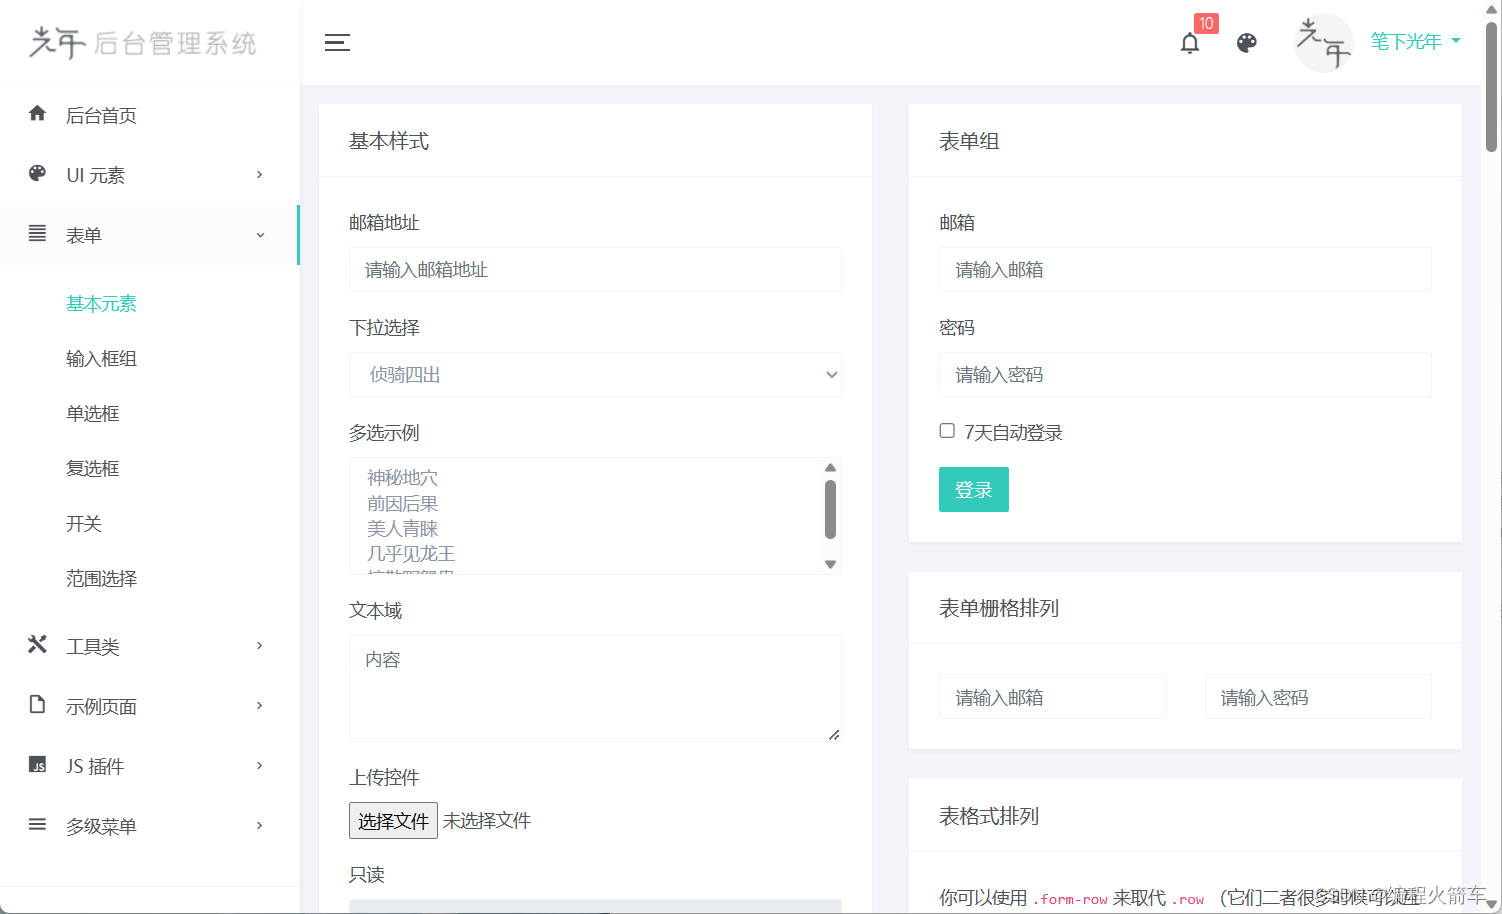
Task: Expand the UI 元素 menu arrow
Action: click(x=260, y=175)
